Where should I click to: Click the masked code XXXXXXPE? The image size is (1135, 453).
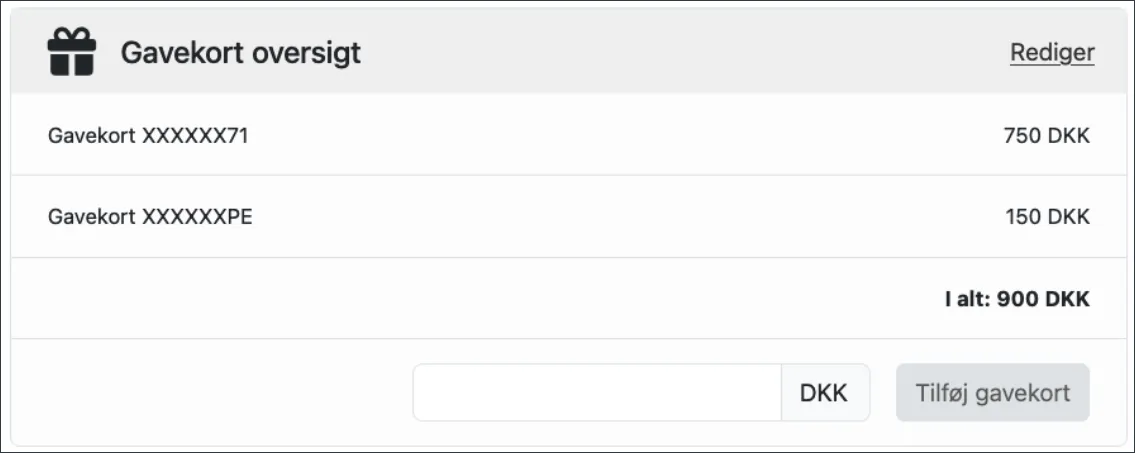[197, 216]
